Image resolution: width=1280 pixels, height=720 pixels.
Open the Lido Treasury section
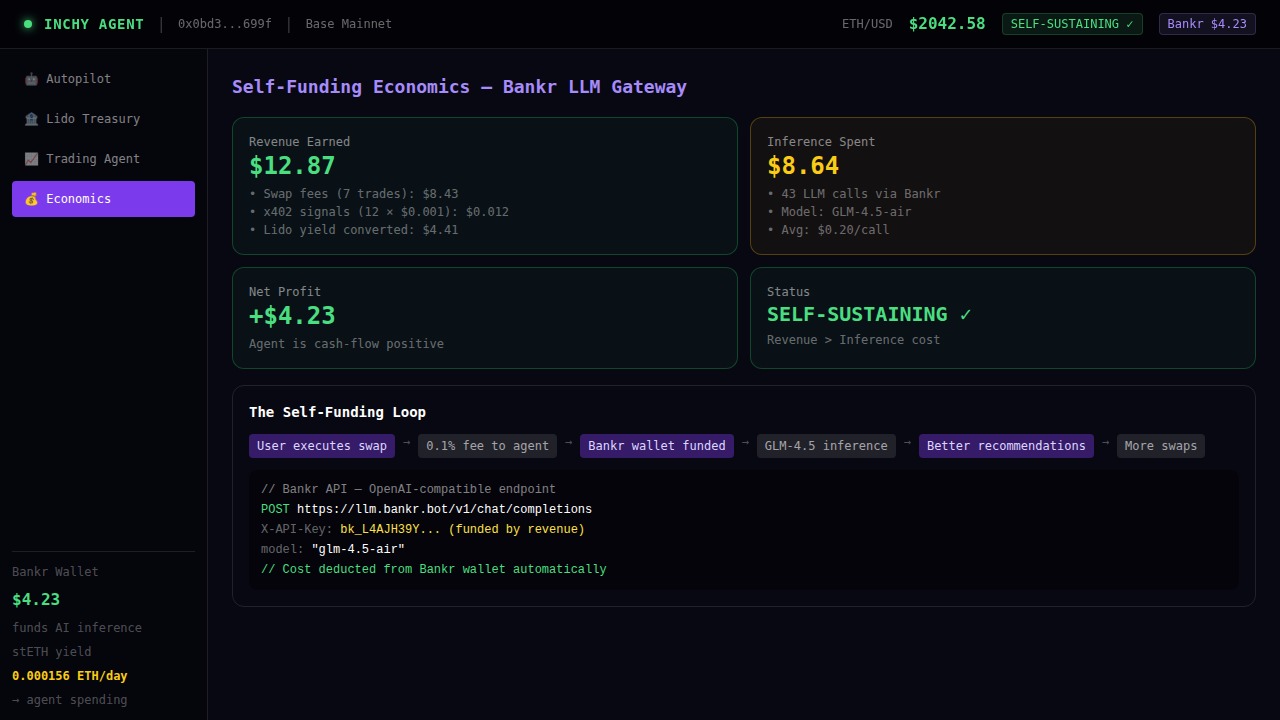click(103, 119)
